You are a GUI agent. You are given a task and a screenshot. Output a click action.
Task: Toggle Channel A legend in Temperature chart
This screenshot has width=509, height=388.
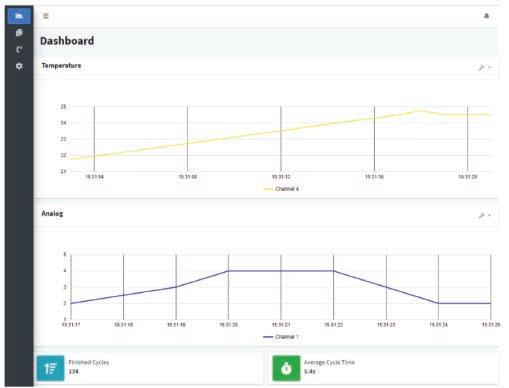pos(281,189)
